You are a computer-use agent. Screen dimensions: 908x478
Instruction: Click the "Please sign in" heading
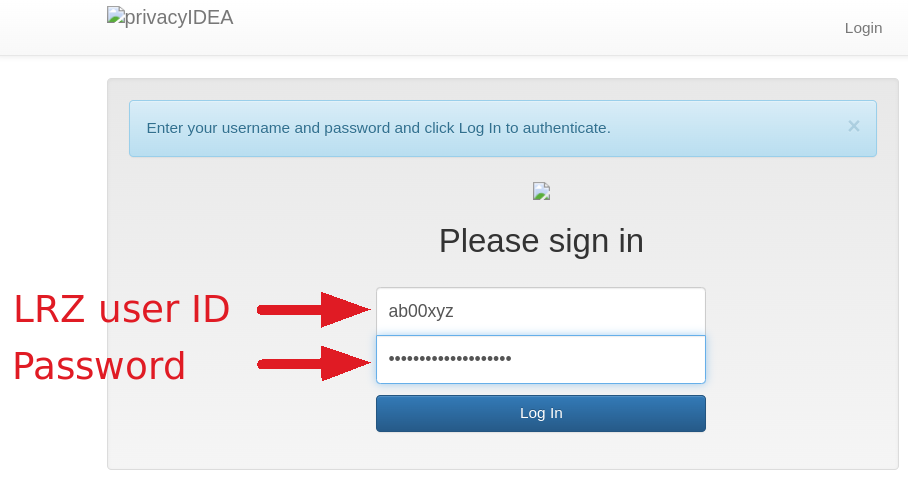point(541,241)
